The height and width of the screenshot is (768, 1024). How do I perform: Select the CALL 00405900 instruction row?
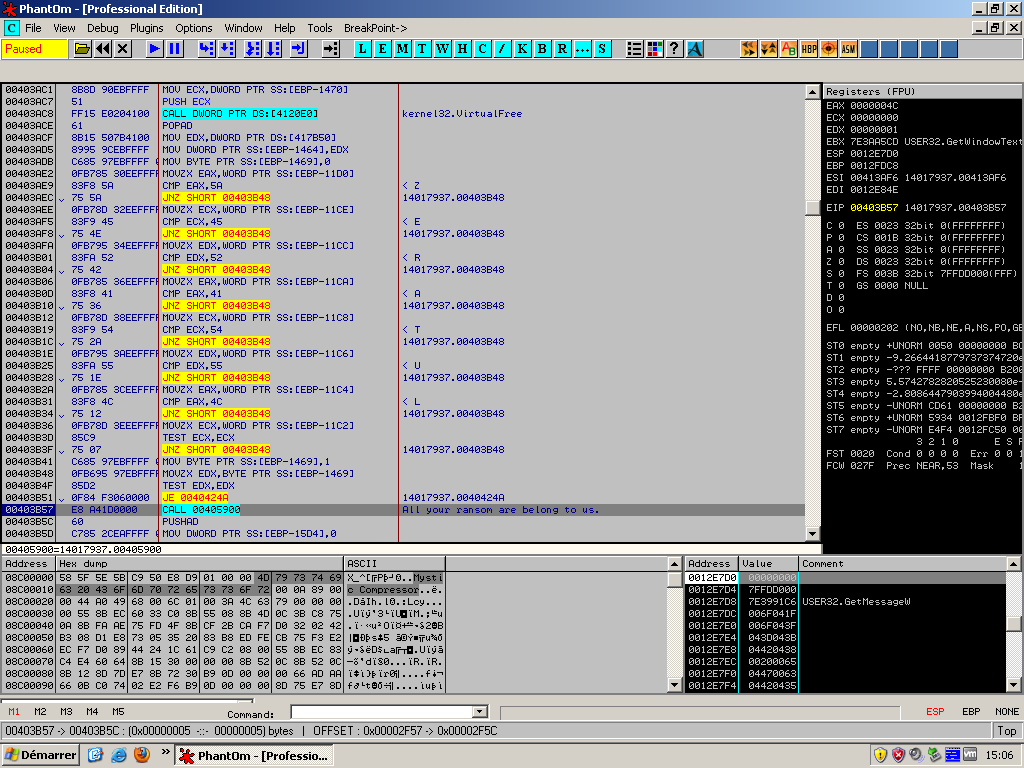coord(403,510)
